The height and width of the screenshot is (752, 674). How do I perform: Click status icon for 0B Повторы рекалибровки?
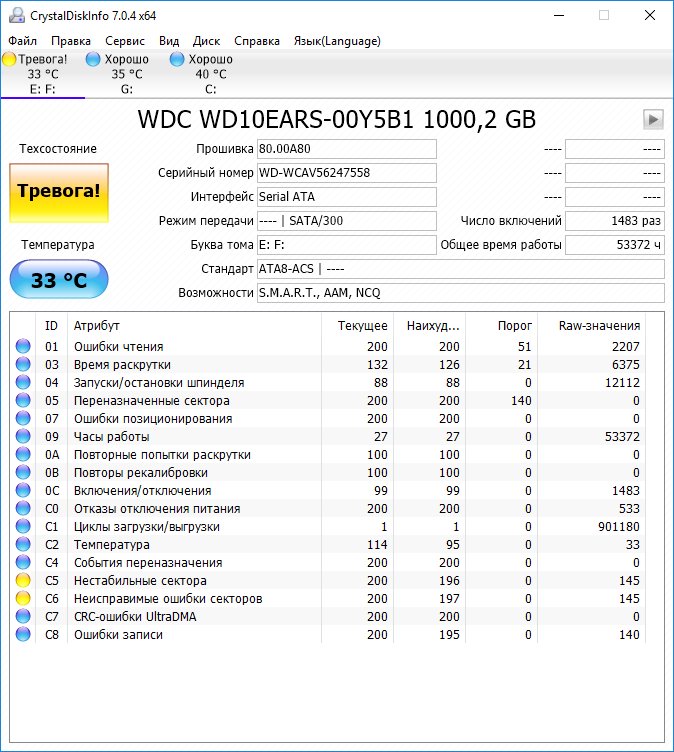pyautogui.click(x=23, y=472)
